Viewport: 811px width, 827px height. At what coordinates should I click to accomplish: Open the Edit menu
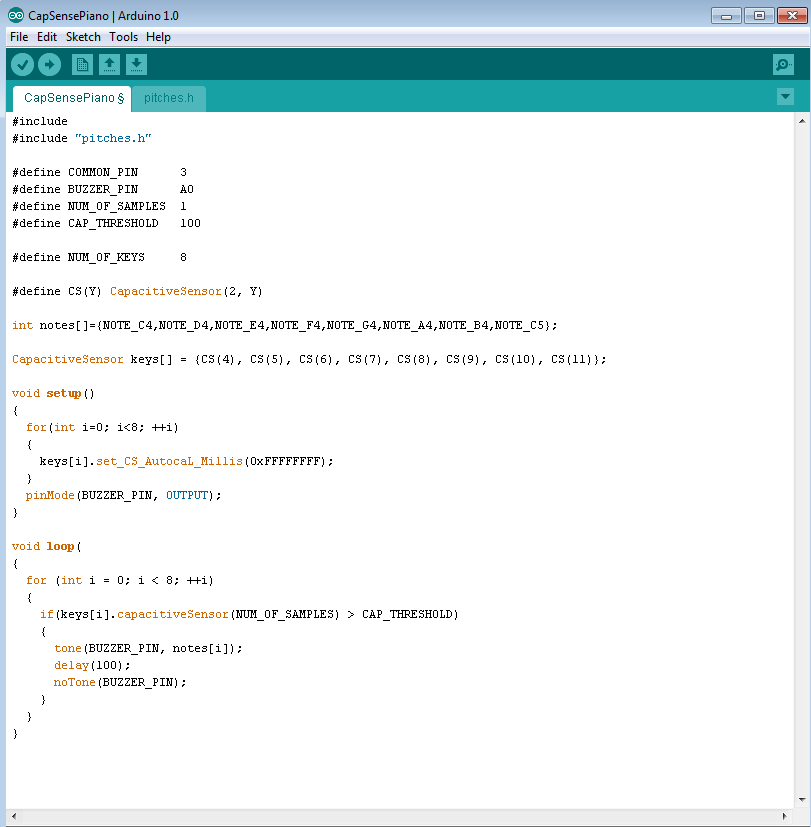point(46,37)
